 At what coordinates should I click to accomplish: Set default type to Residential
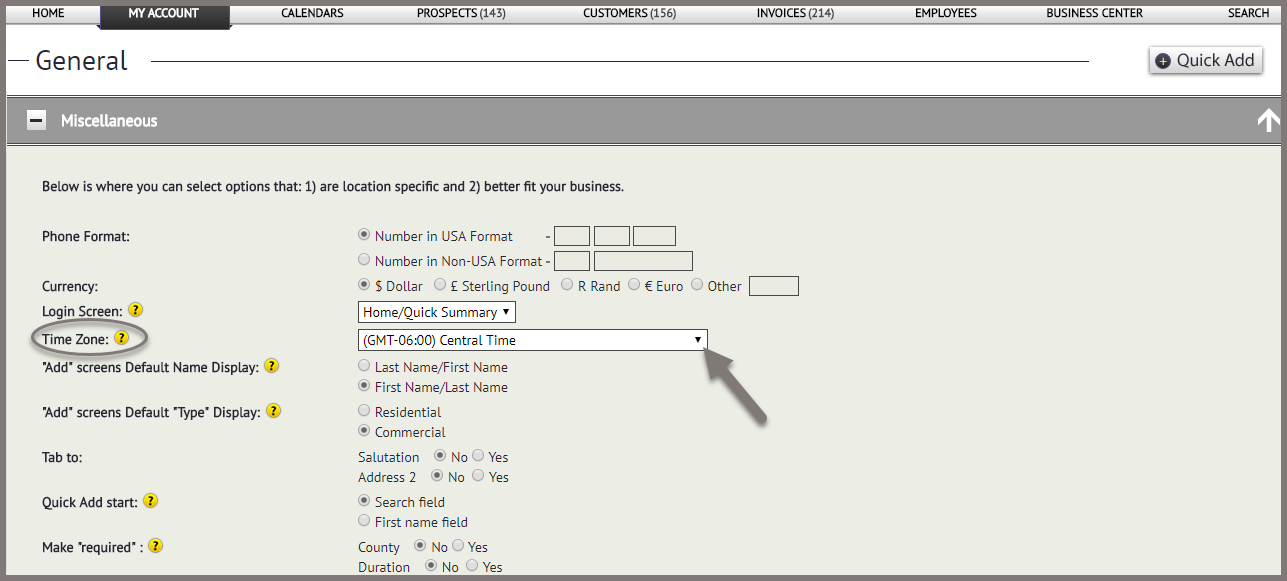click(x=364, y=411)
